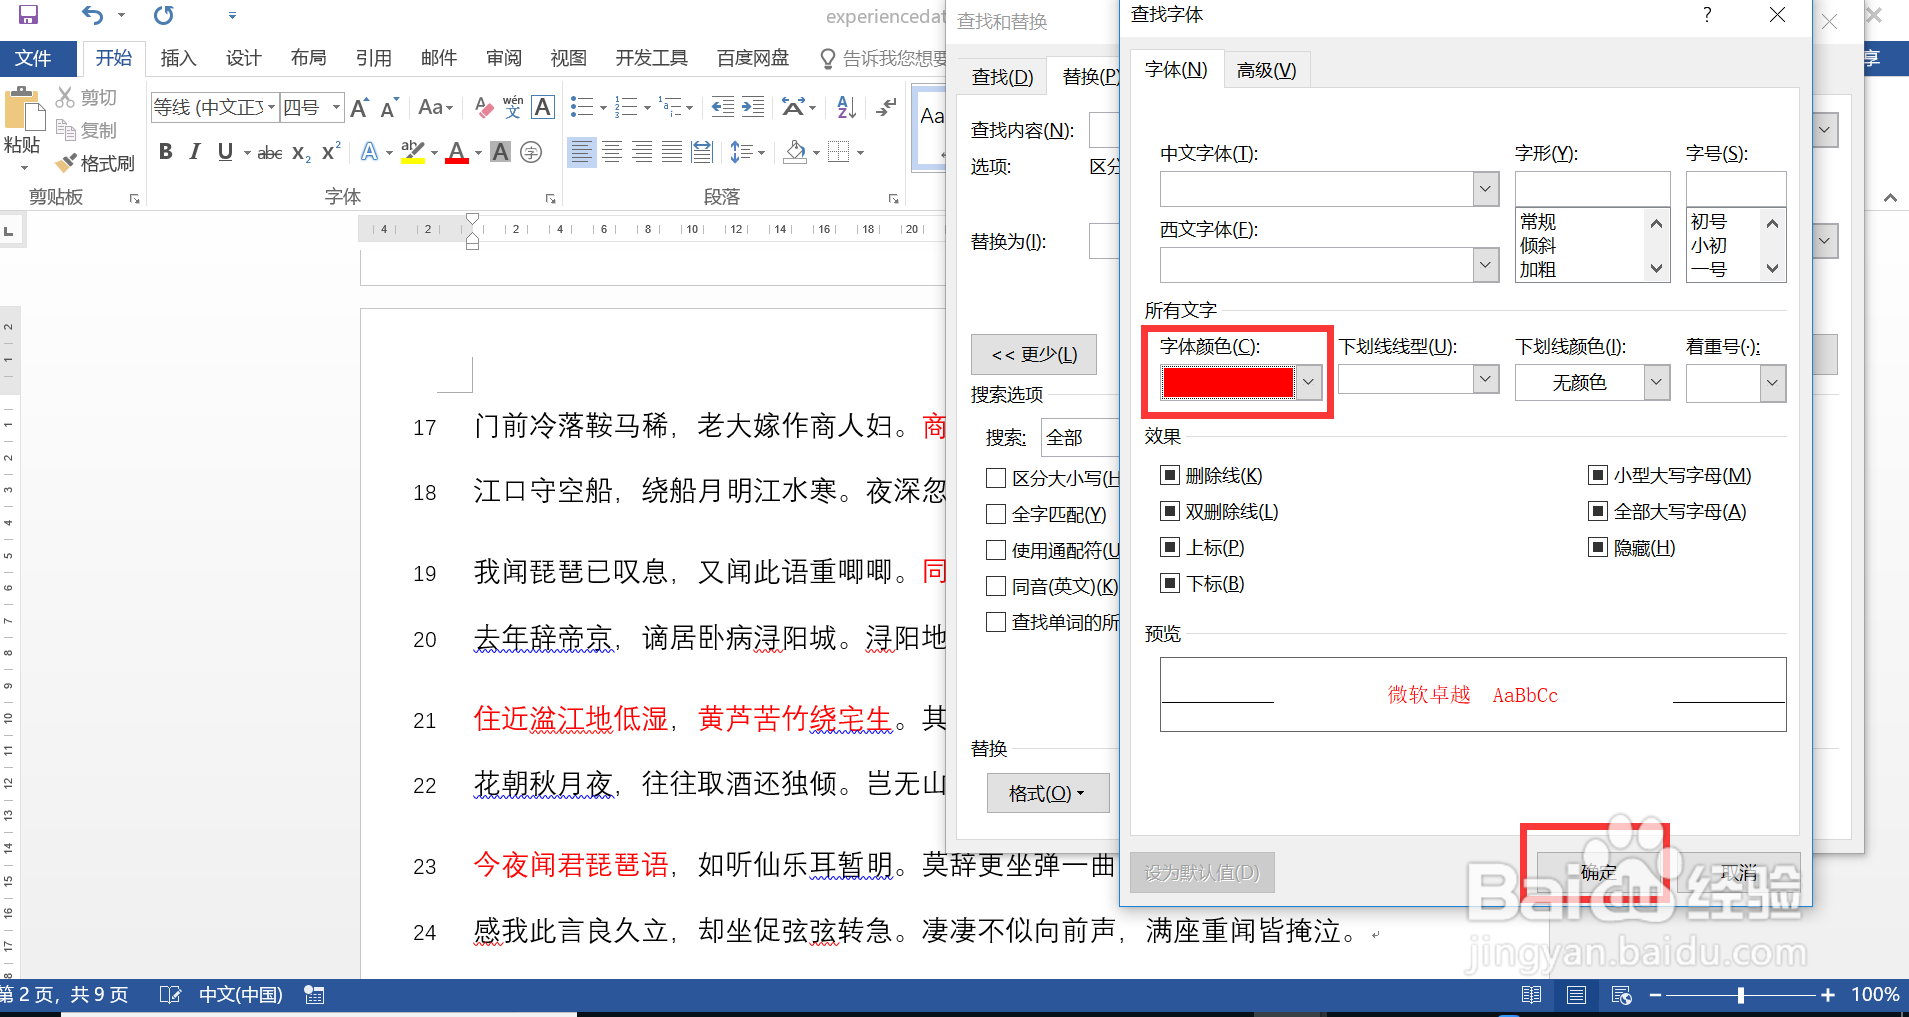Image resolution: width=1909 pixels, height=1017 pixels.
Task: Open the 下划线线型 dropdown
Action: pyautogui.click(x=1486, y=379)
